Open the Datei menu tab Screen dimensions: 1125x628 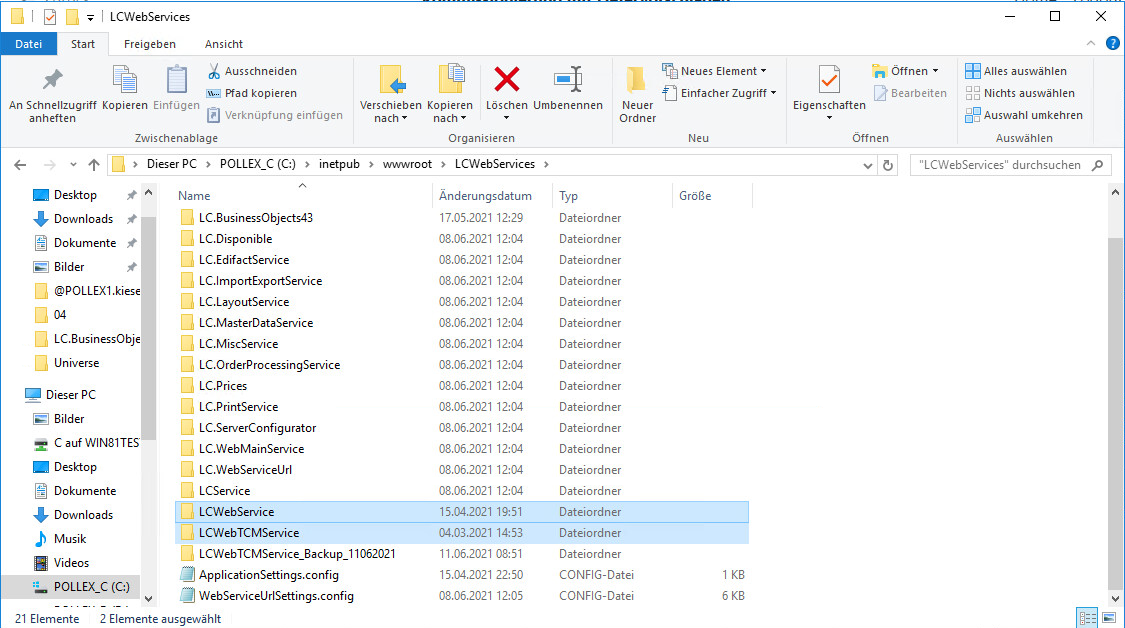coord(29,44)
